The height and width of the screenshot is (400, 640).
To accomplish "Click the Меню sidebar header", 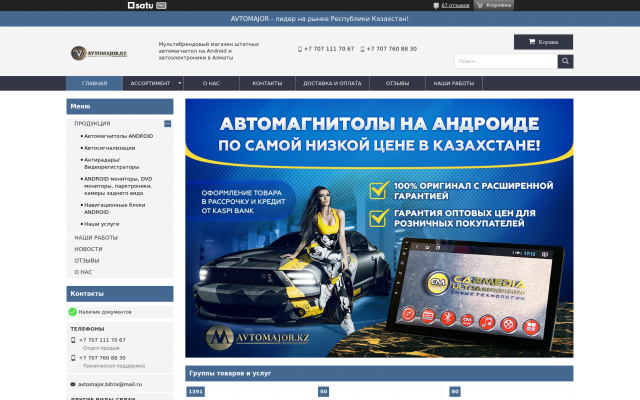I will tap(120, 107).
